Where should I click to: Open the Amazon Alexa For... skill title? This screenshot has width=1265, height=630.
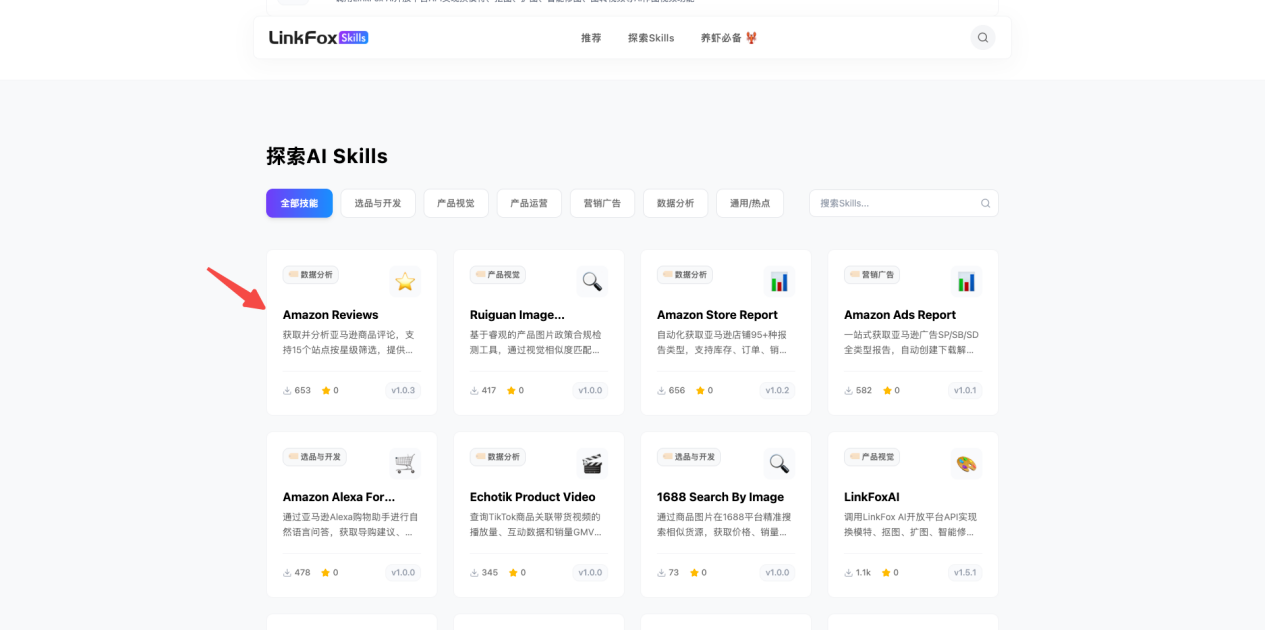[338, 497]
